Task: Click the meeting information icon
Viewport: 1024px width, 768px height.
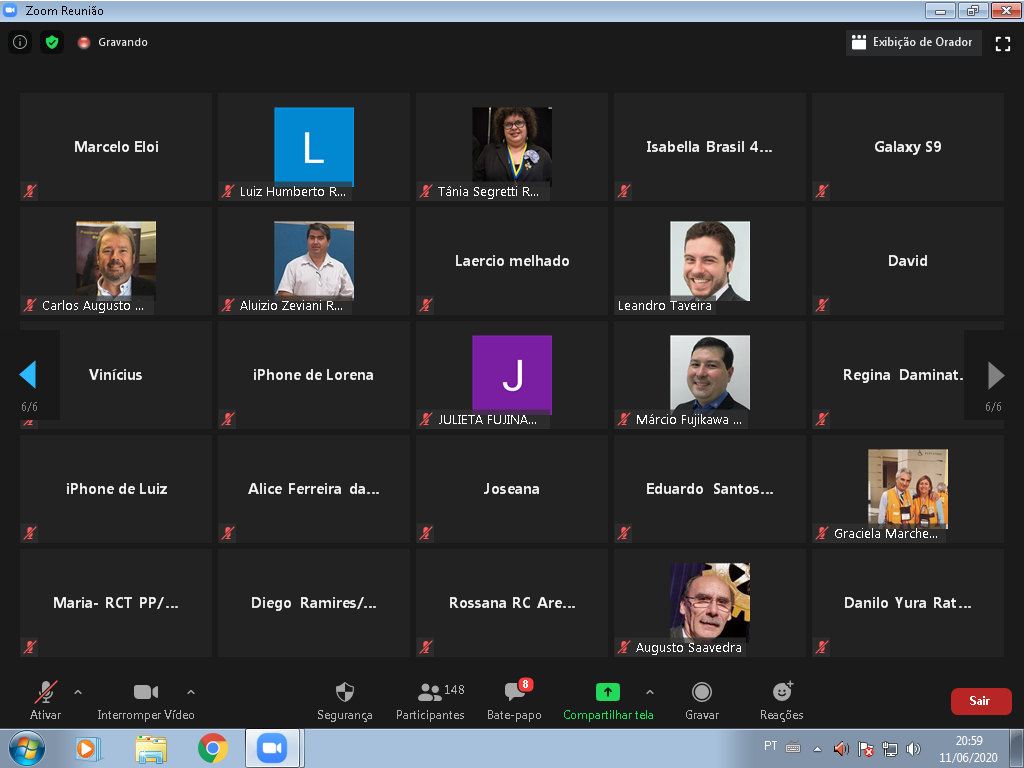Action: (20, 42)
